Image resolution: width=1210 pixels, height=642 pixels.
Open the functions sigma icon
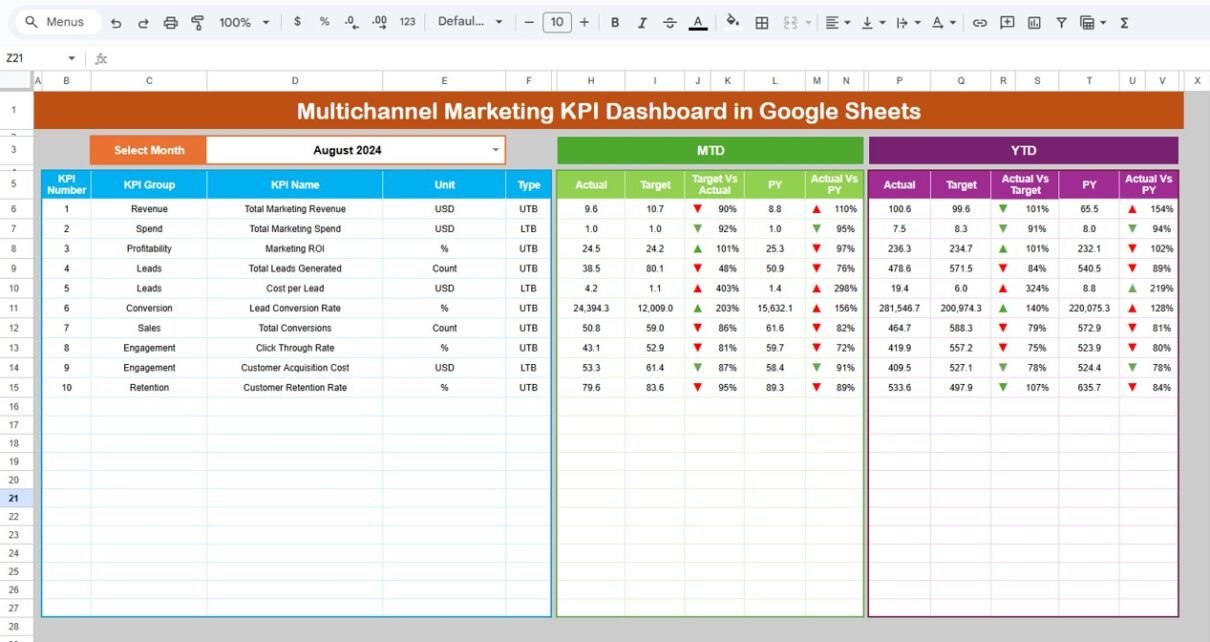[1124, 22]
